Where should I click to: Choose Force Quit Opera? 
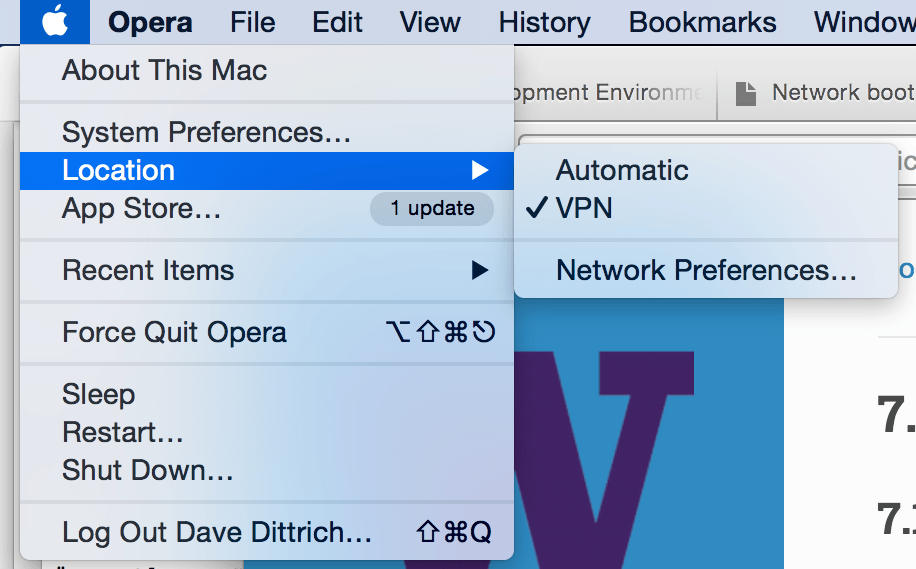pos(267,332)
